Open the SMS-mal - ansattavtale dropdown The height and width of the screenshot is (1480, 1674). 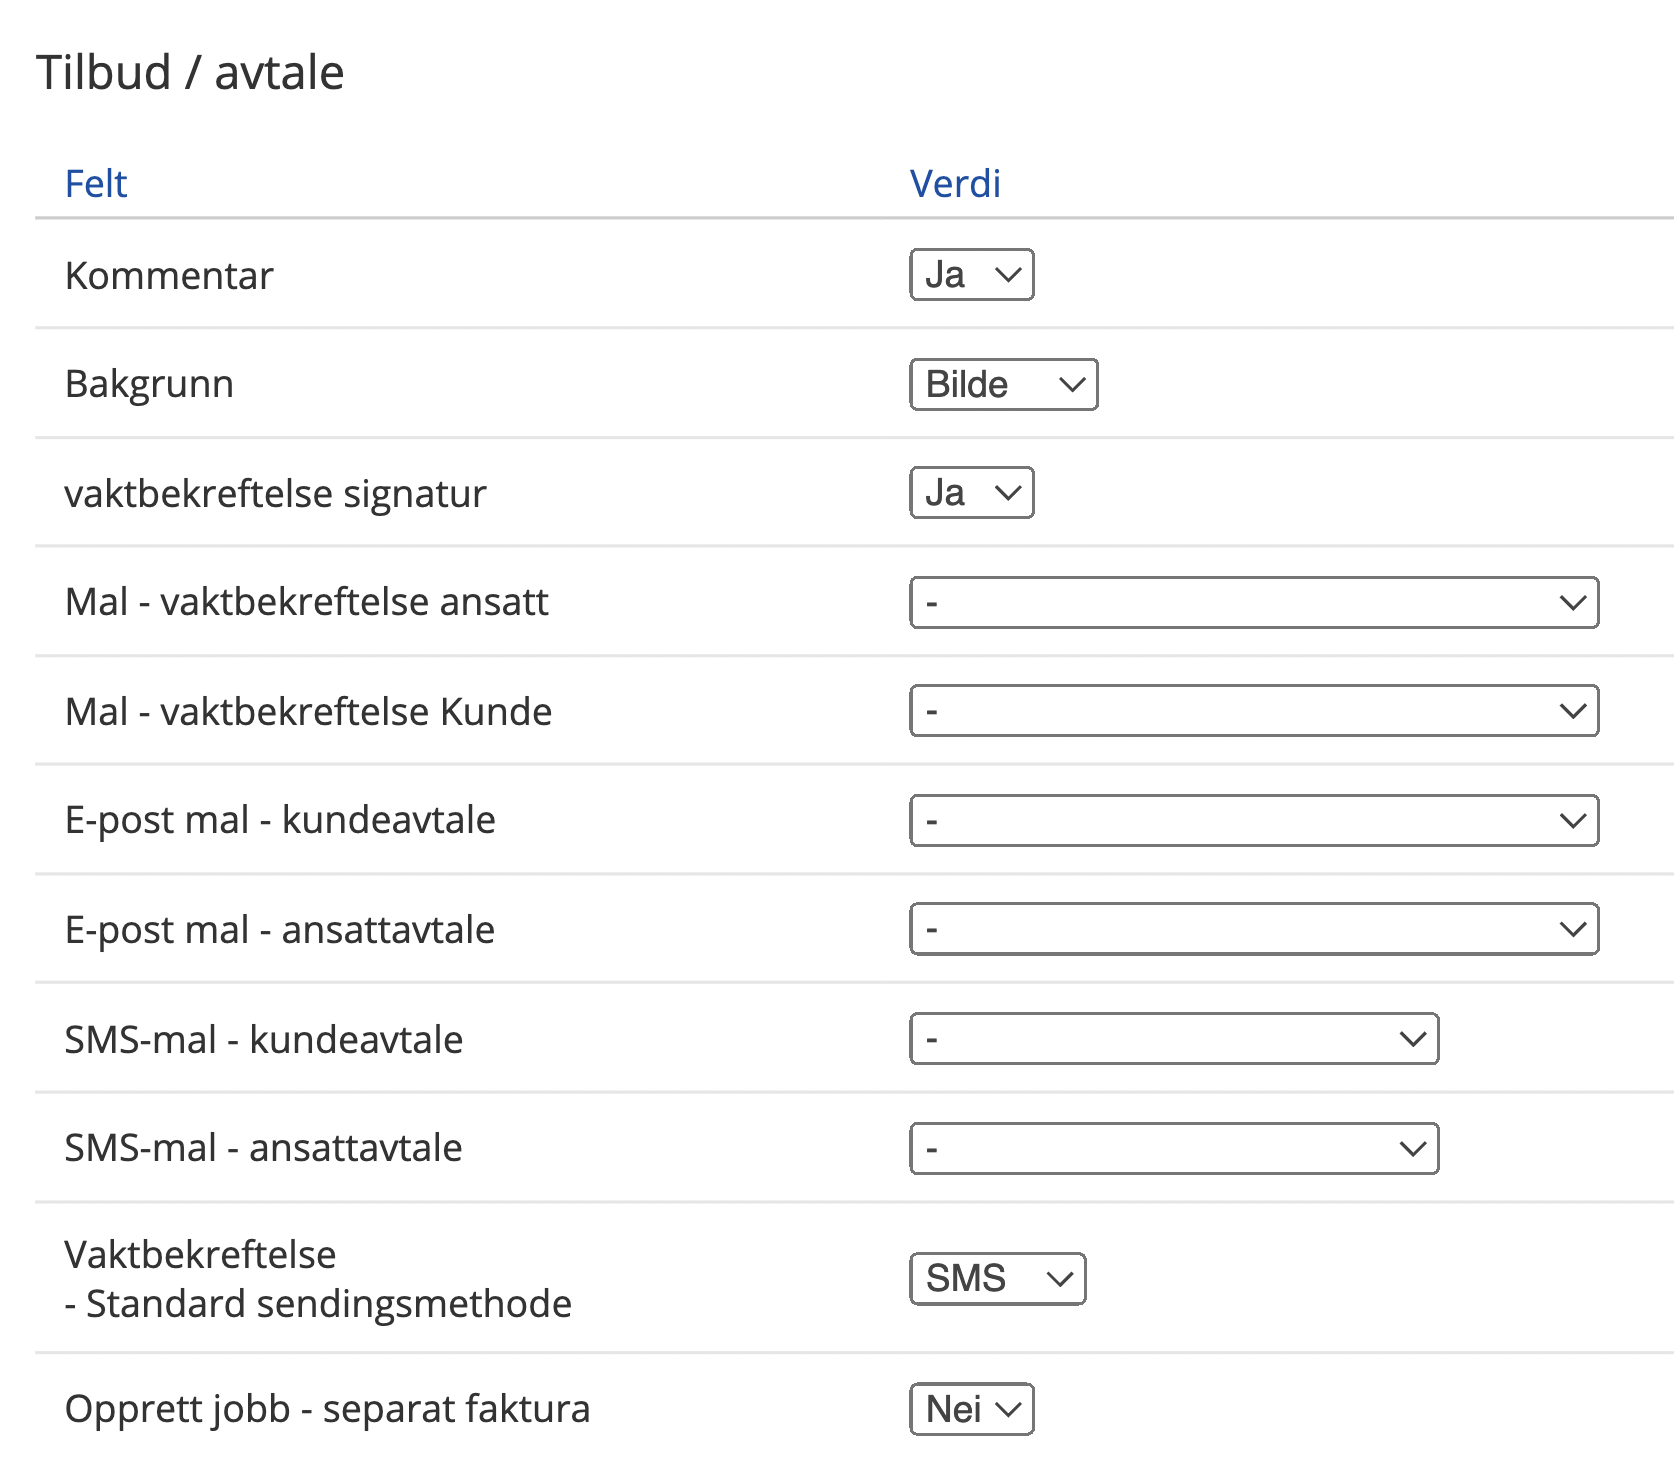click(1173, 1148)
